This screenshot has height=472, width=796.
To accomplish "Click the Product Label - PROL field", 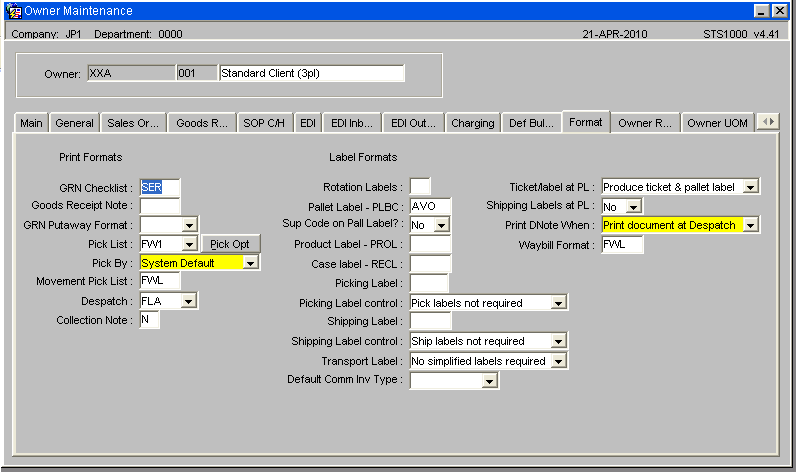I will click(430, 244).
